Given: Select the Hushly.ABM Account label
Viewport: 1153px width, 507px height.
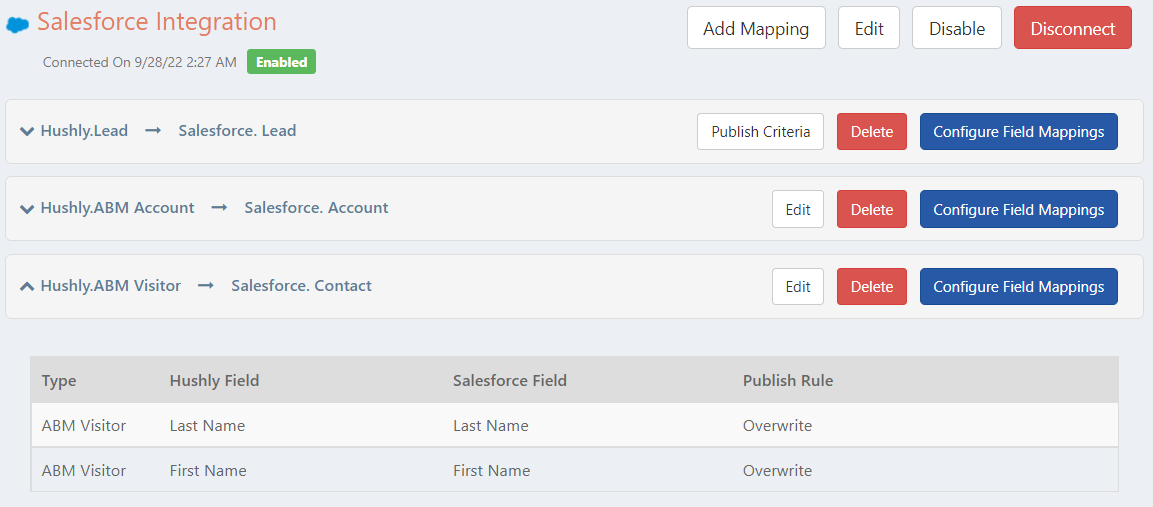Looking at the screenshot, I should pos(118,208).
